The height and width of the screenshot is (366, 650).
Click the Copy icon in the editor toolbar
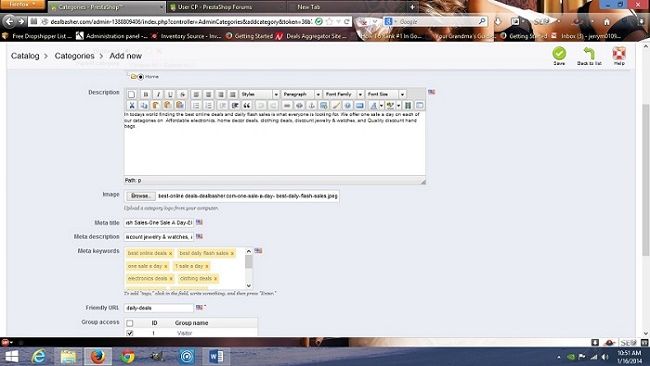(144, 105)
